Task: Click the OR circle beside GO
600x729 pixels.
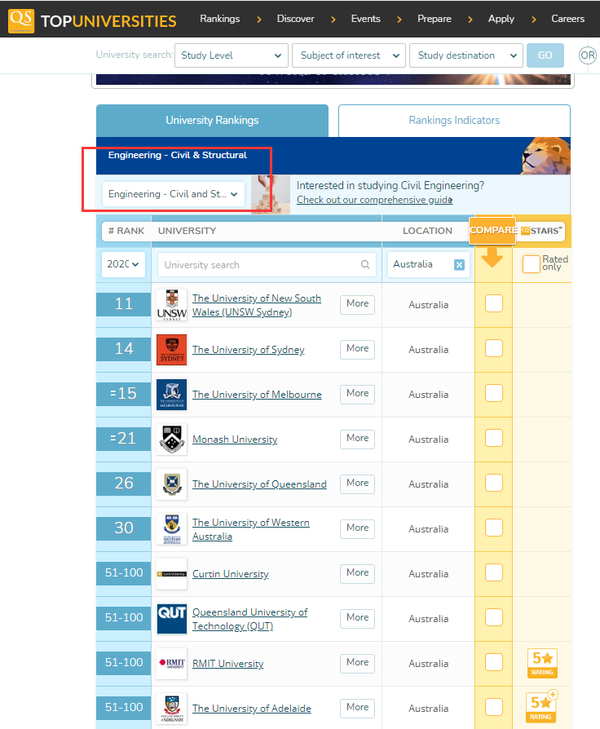Action: [587, 55]
